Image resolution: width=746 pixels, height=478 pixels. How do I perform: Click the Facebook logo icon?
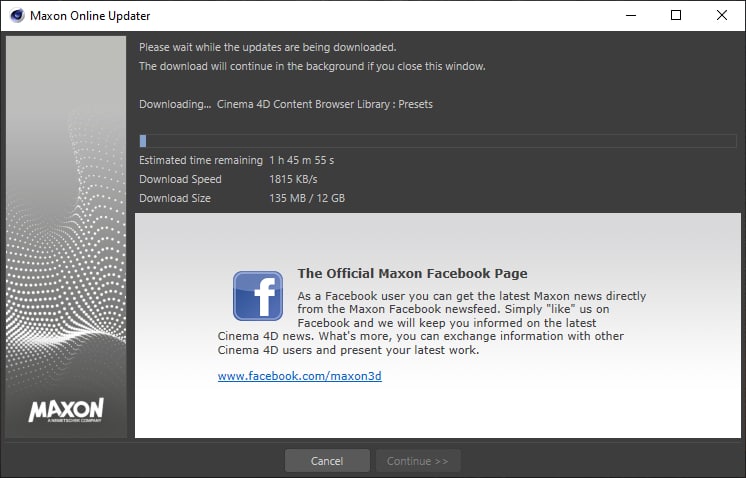click(x=258, y=296)
